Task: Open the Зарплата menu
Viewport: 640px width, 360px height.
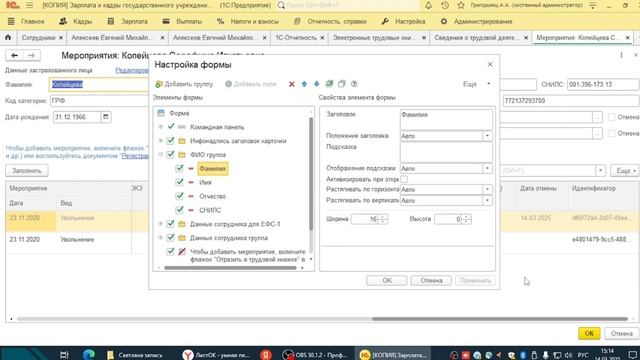Action: 127,21
